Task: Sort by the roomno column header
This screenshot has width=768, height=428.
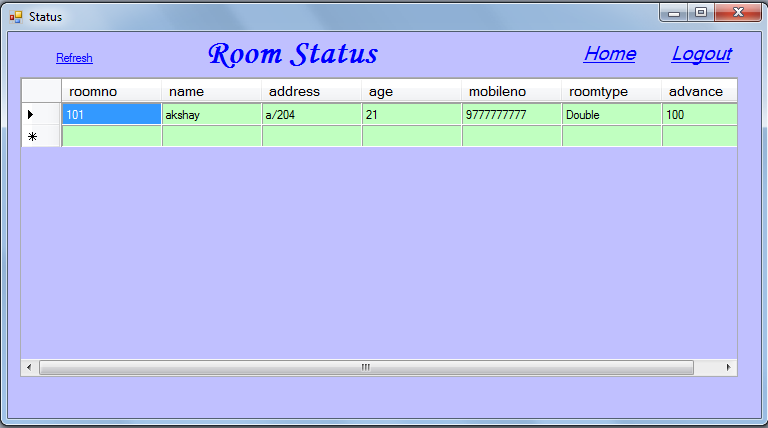Action: pyautogui.click(x=111, y=91)
